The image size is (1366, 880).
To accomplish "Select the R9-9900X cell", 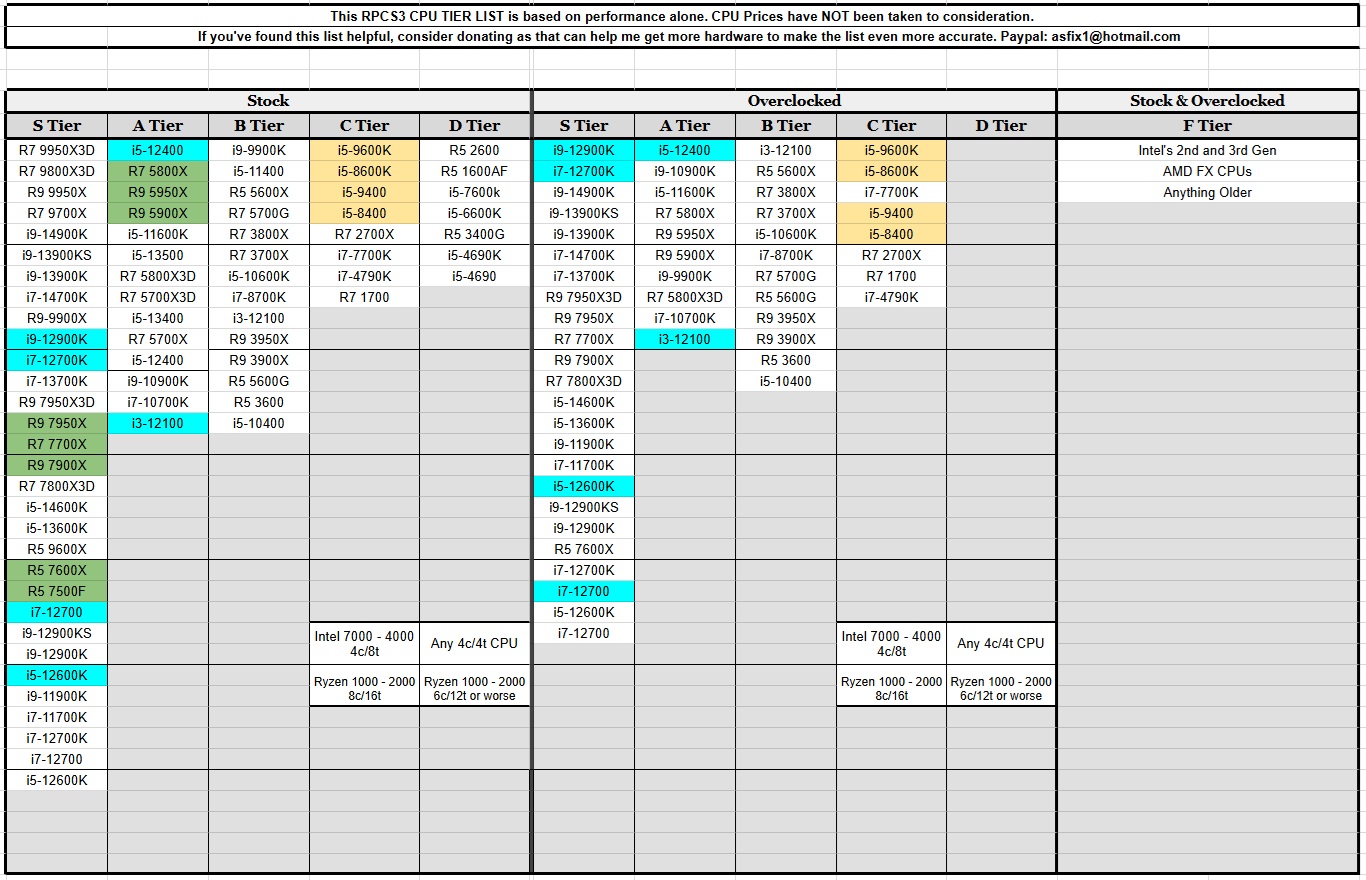I will [57, 318].
